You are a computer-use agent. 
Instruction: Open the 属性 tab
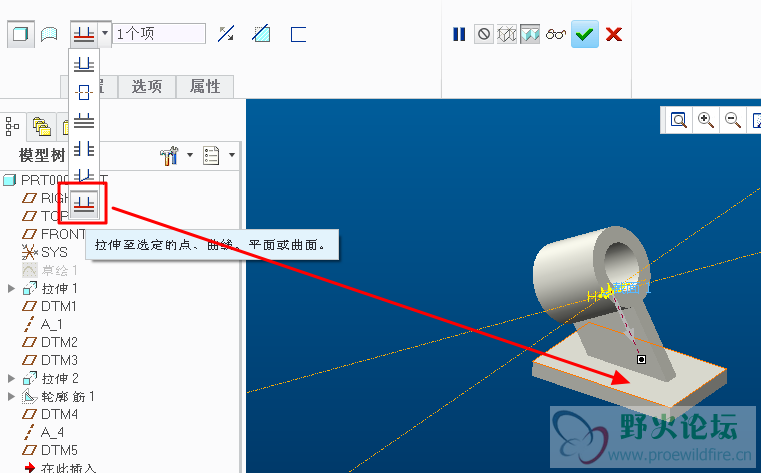coord(205,86)
